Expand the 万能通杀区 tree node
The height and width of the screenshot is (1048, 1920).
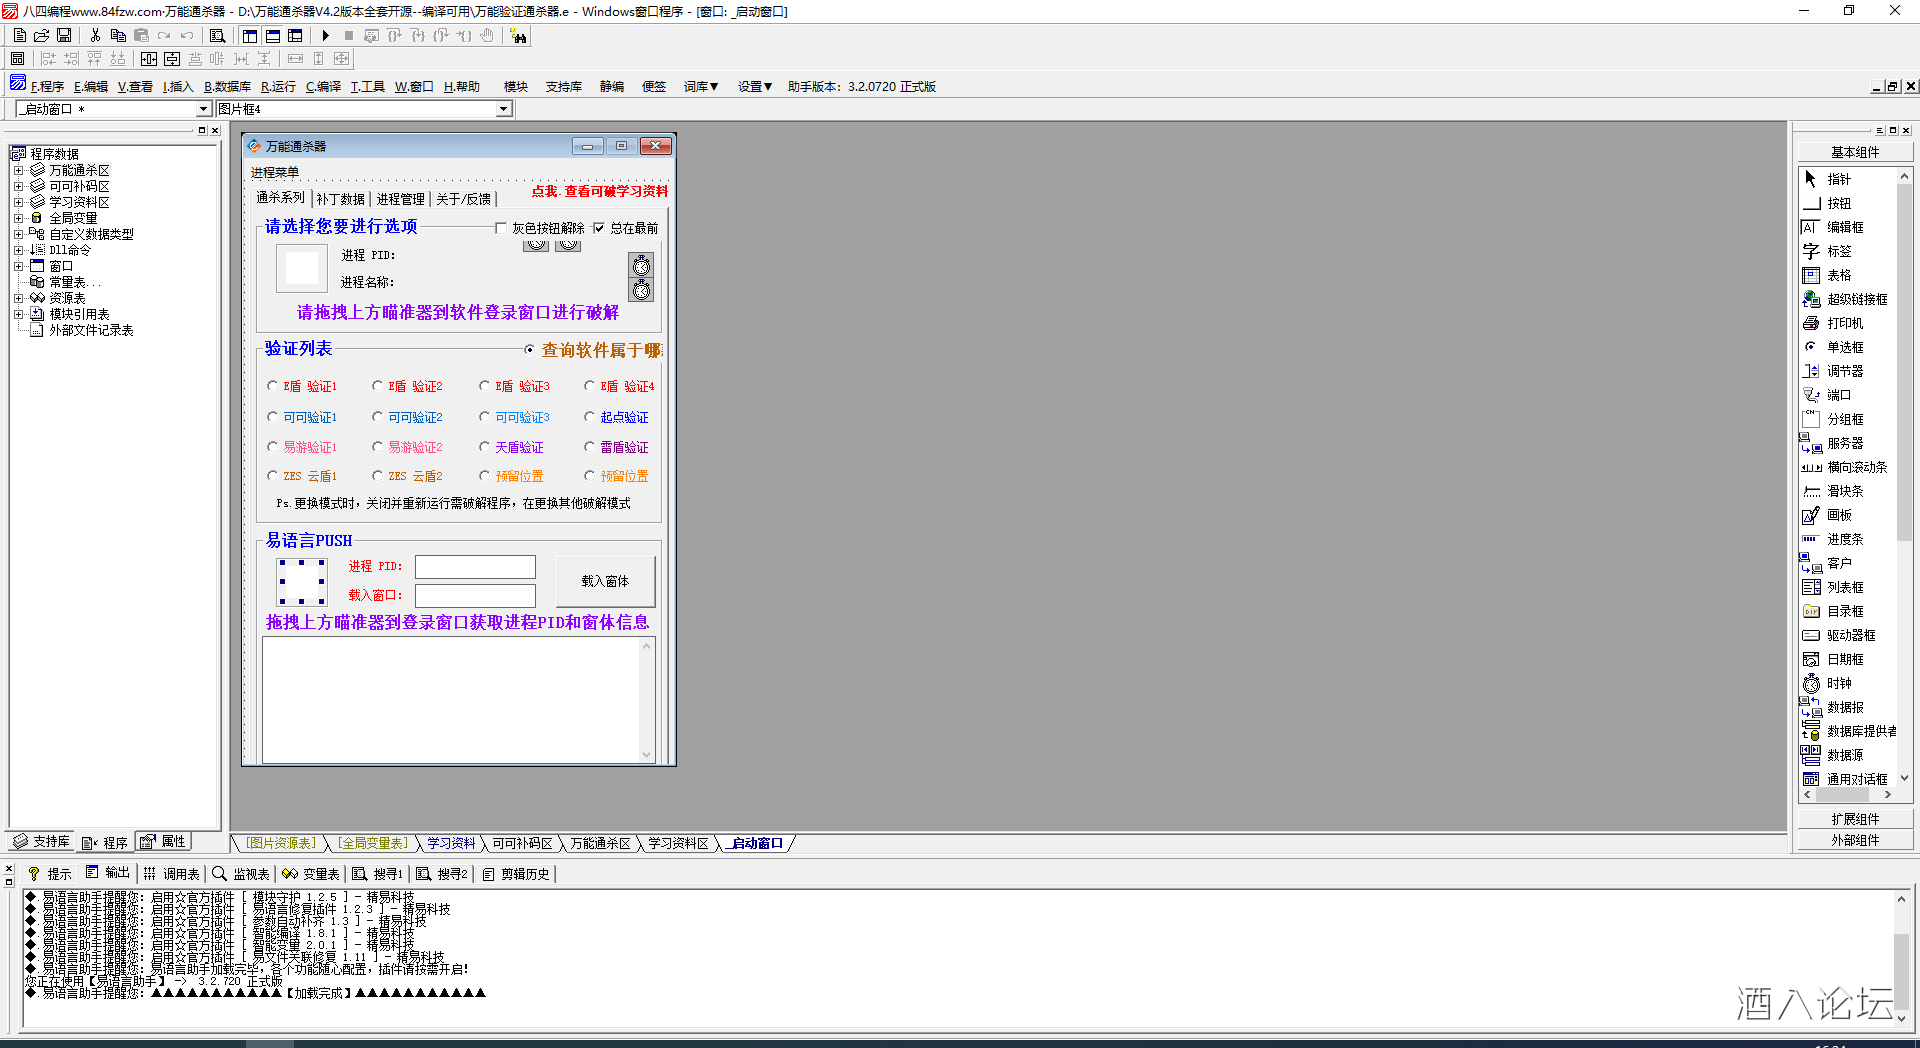18,171
